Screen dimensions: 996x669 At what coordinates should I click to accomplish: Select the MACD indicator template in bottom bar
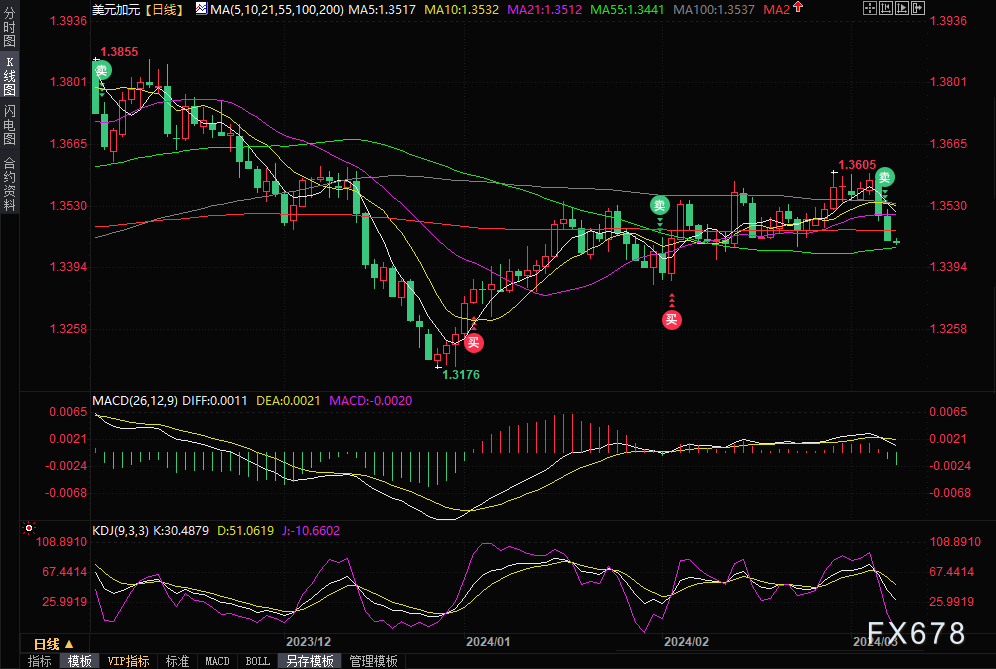217,661
